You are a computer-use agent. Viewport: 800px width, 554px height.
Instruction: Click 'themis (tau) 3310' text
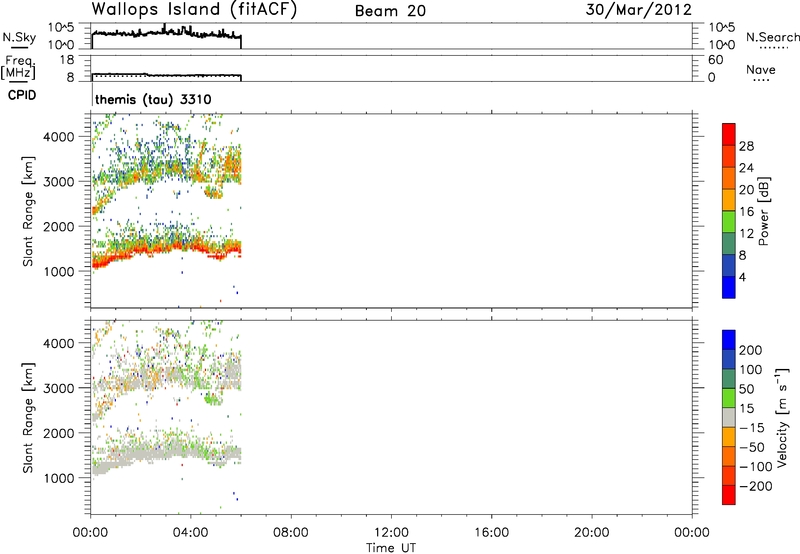pyautogui.click(x=153, y=99)
